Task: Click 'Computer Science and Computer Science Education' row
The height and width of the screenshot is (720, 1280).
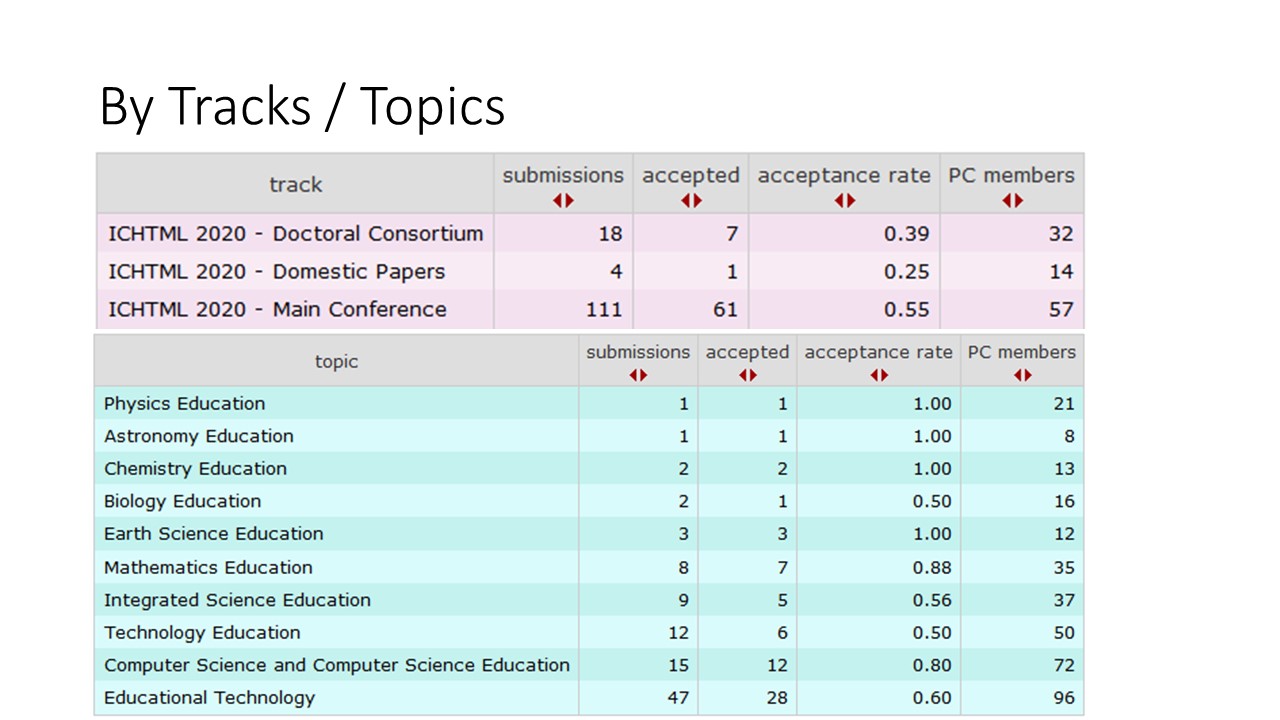Action: click(589, 665)
